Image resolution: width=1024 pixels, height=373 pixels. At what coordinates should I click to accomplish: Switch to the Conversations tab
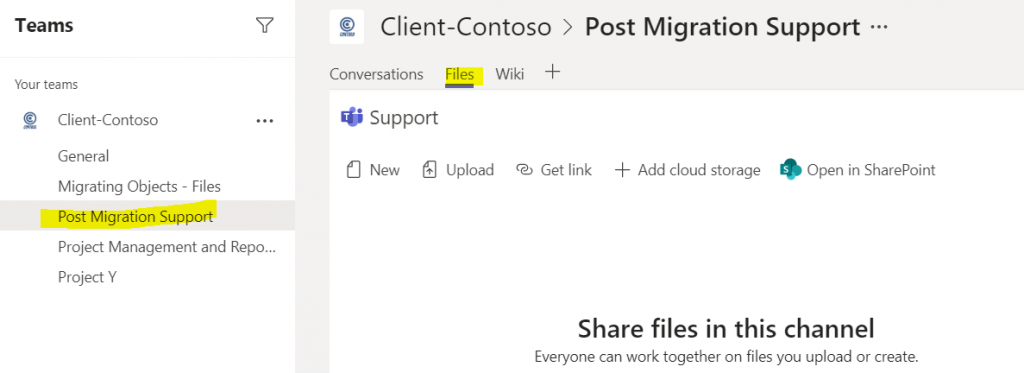(x=376, y=74)
